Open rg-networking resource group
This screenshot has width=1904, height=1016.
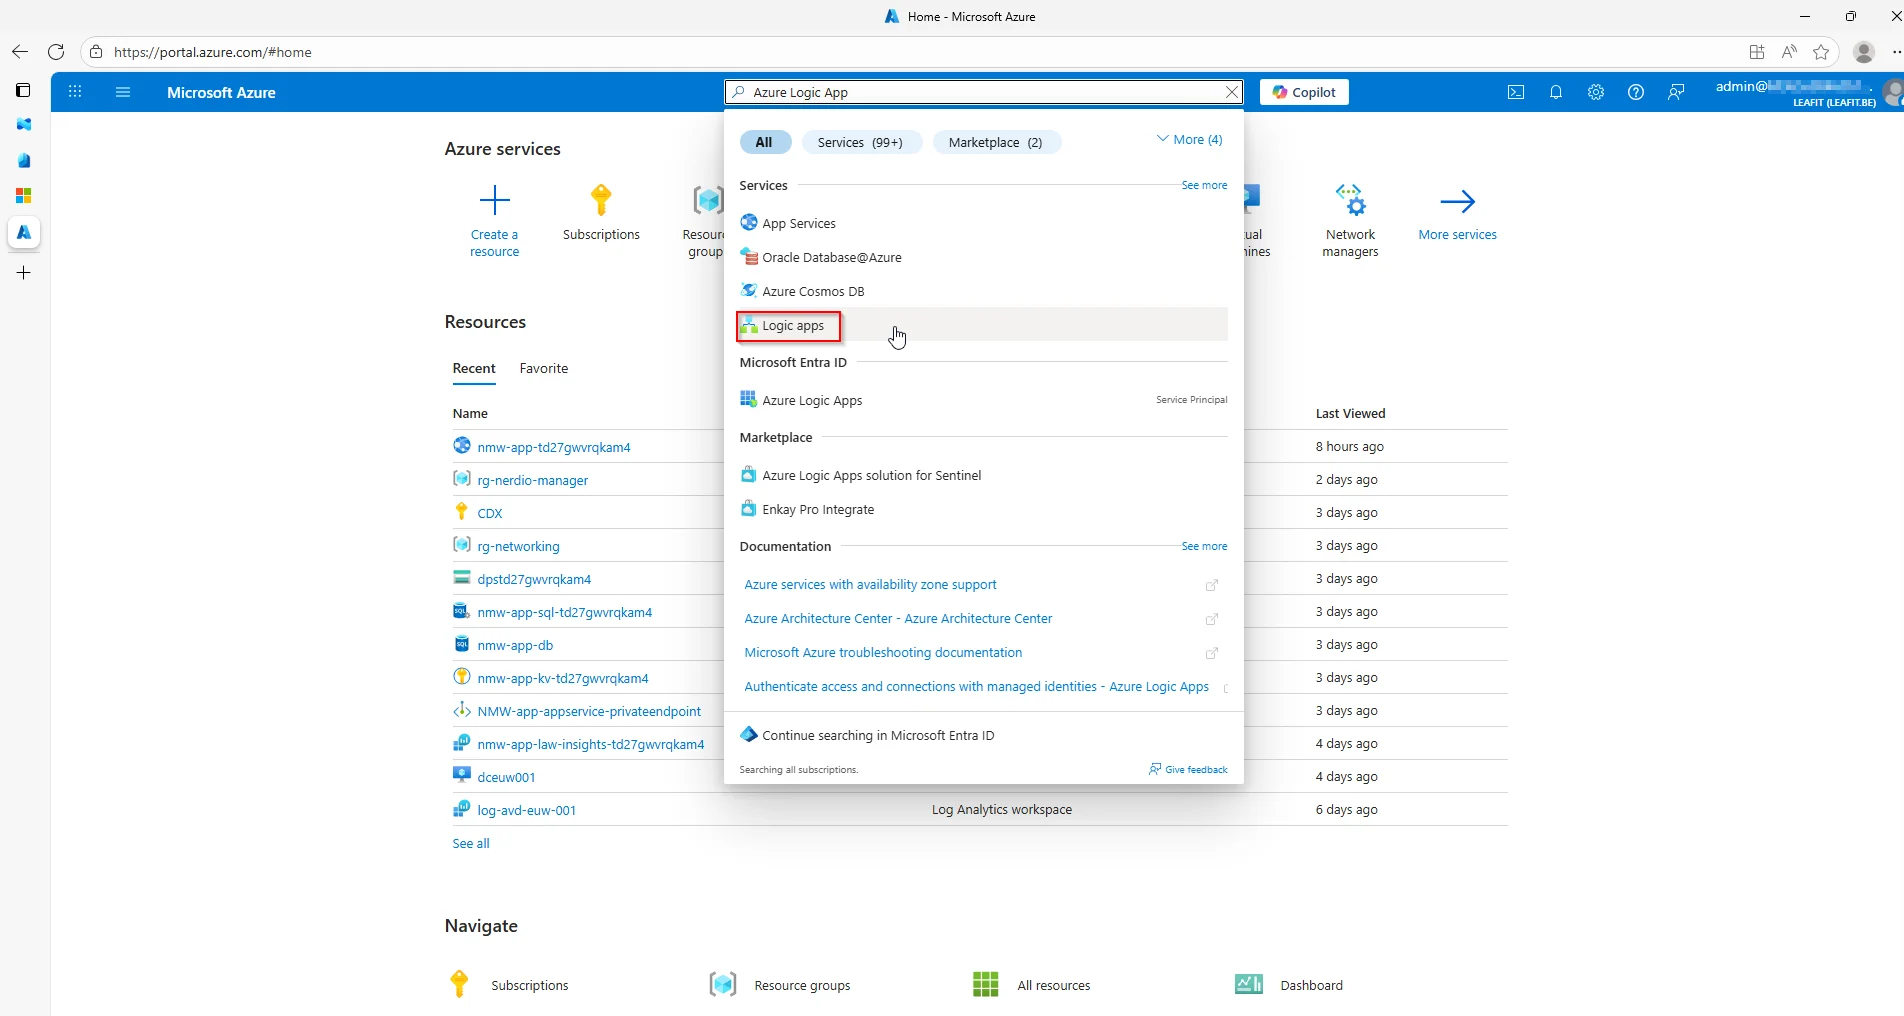click(518, 546)
